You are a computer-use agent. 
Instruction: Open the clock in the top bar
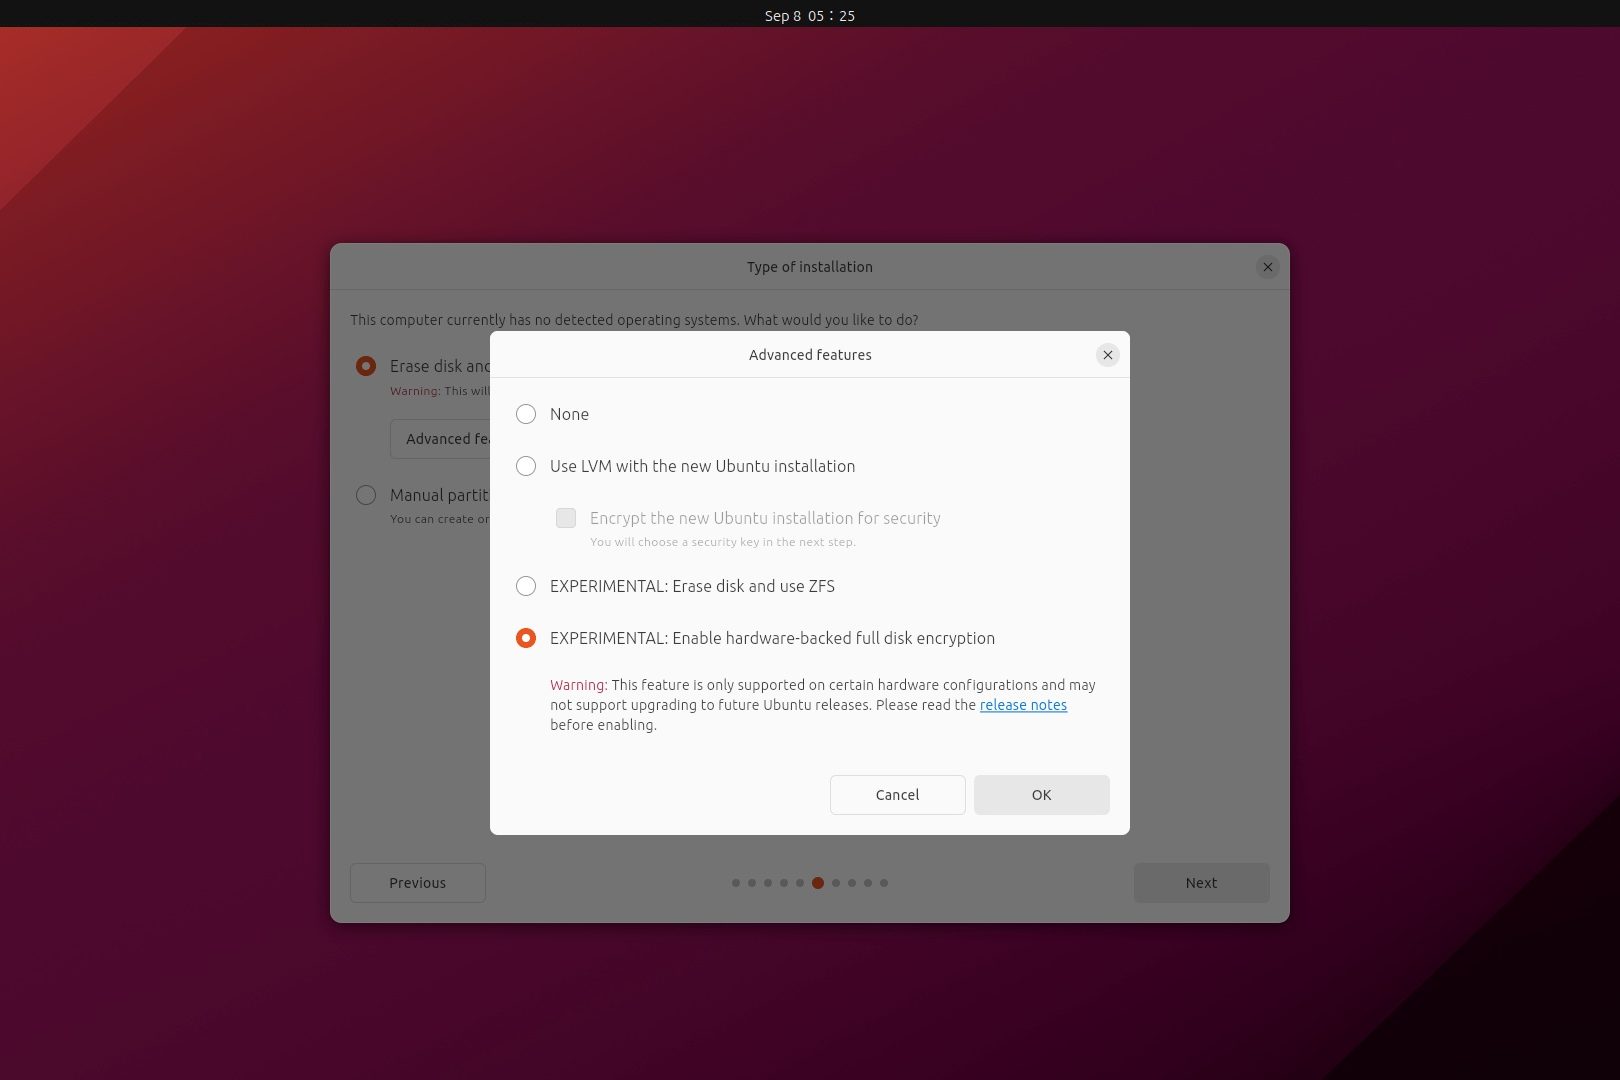point(809,15)
